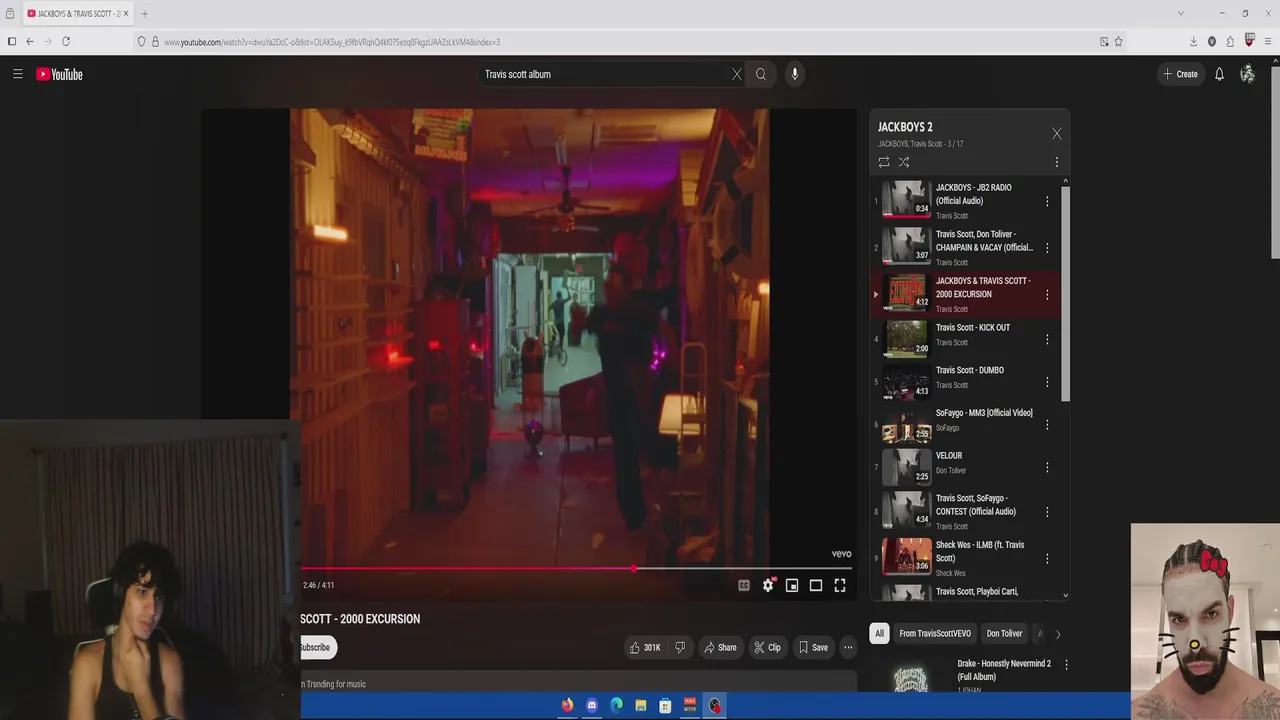Open options for VELOUR playlist item

(x=1047, y=467)
